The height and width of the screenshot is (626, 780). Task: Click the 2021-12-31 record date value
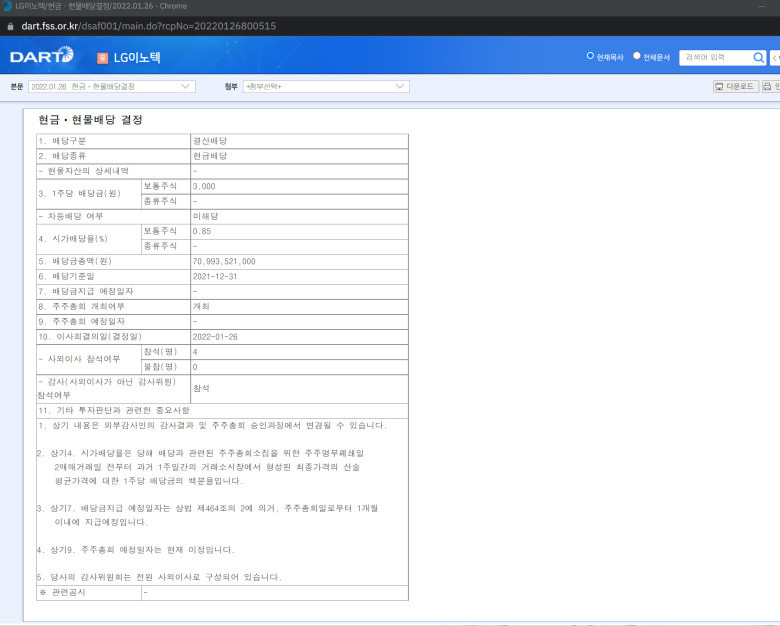pyautogui.click(x=215, y=276)
